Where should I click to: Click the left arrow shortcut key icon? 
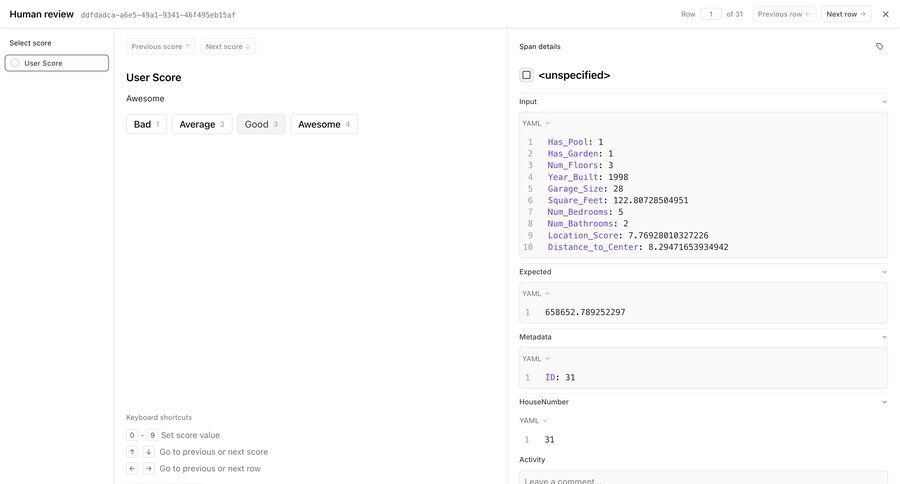132,468
